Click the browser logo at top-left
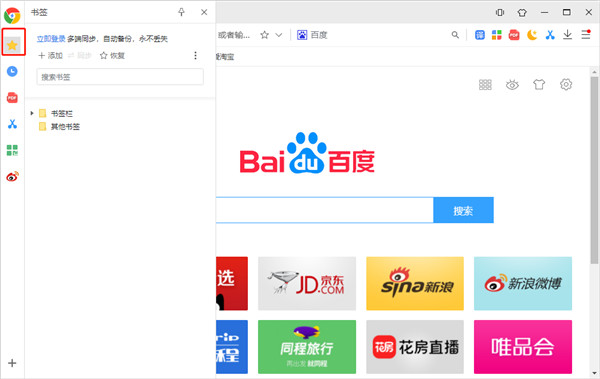The height and width of the screenshot is (379, 600). (12, 15)
